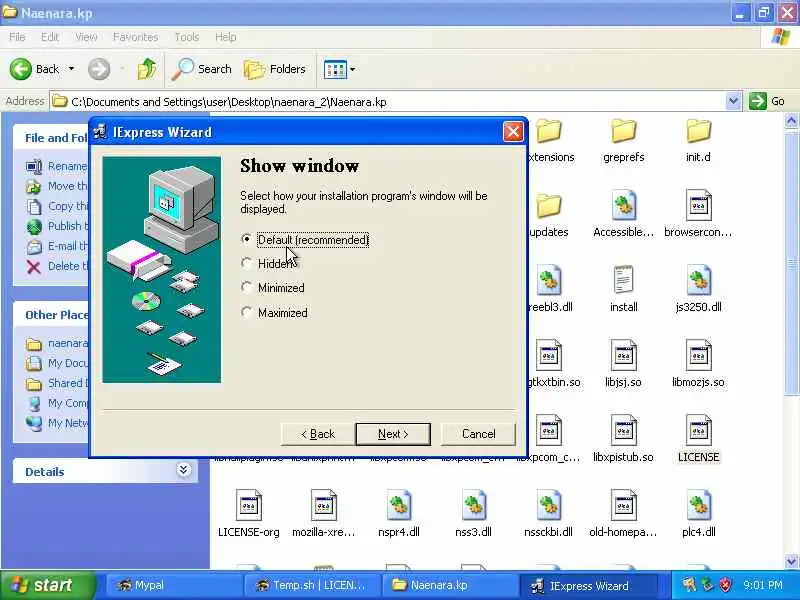Open the Views toolbar button

pyautogui.click(x=335, y=69)
